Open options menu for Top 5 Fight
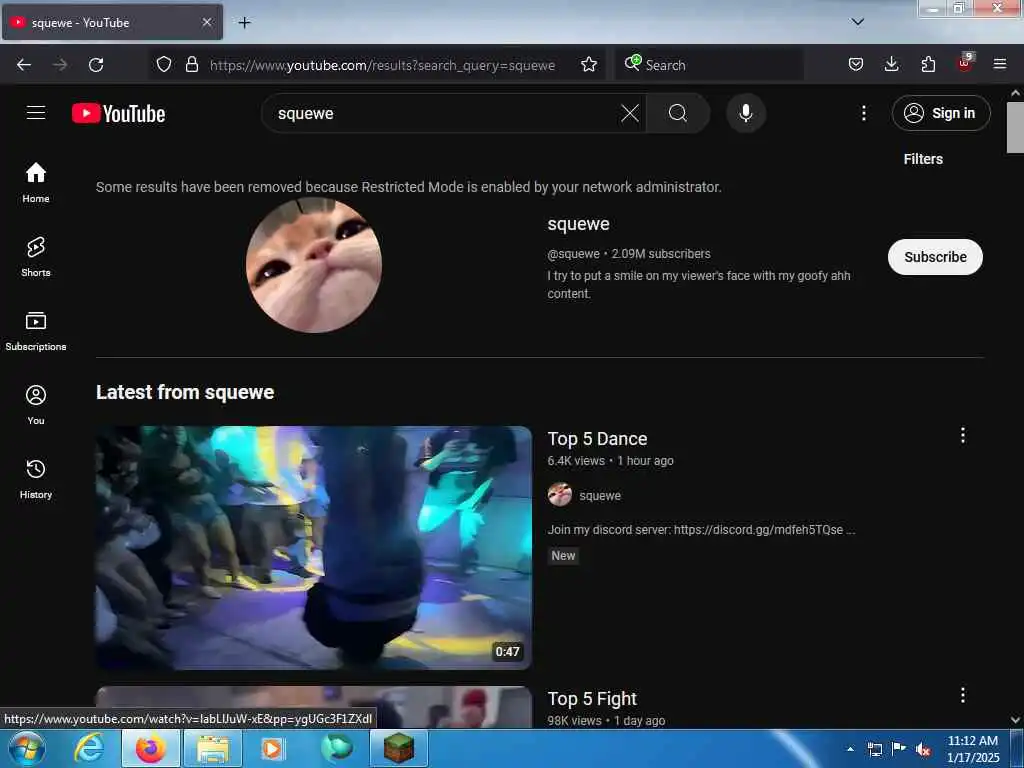The width and height of the screenshot is (1024, 768). pos(963,695)
